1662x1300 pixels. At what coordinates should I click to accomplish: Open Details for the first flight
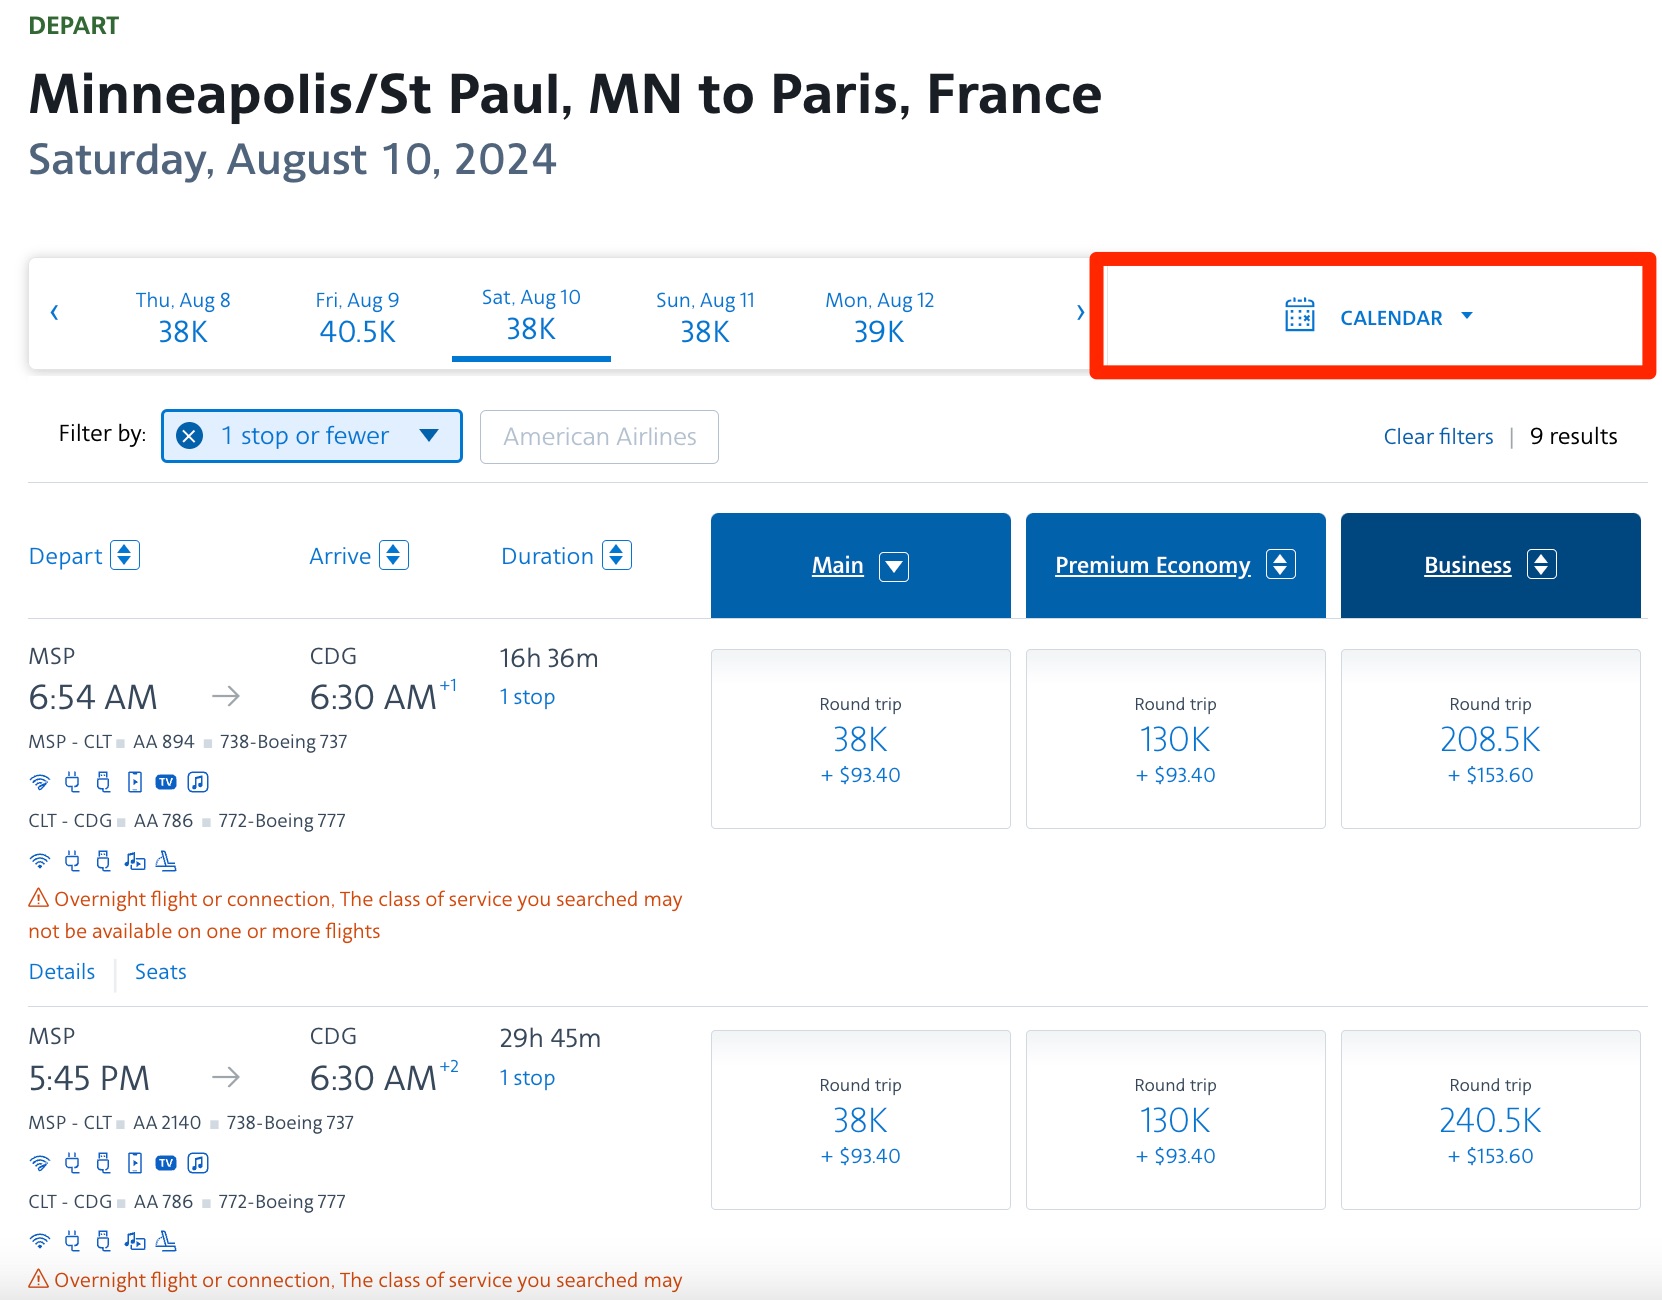[62, 972]
